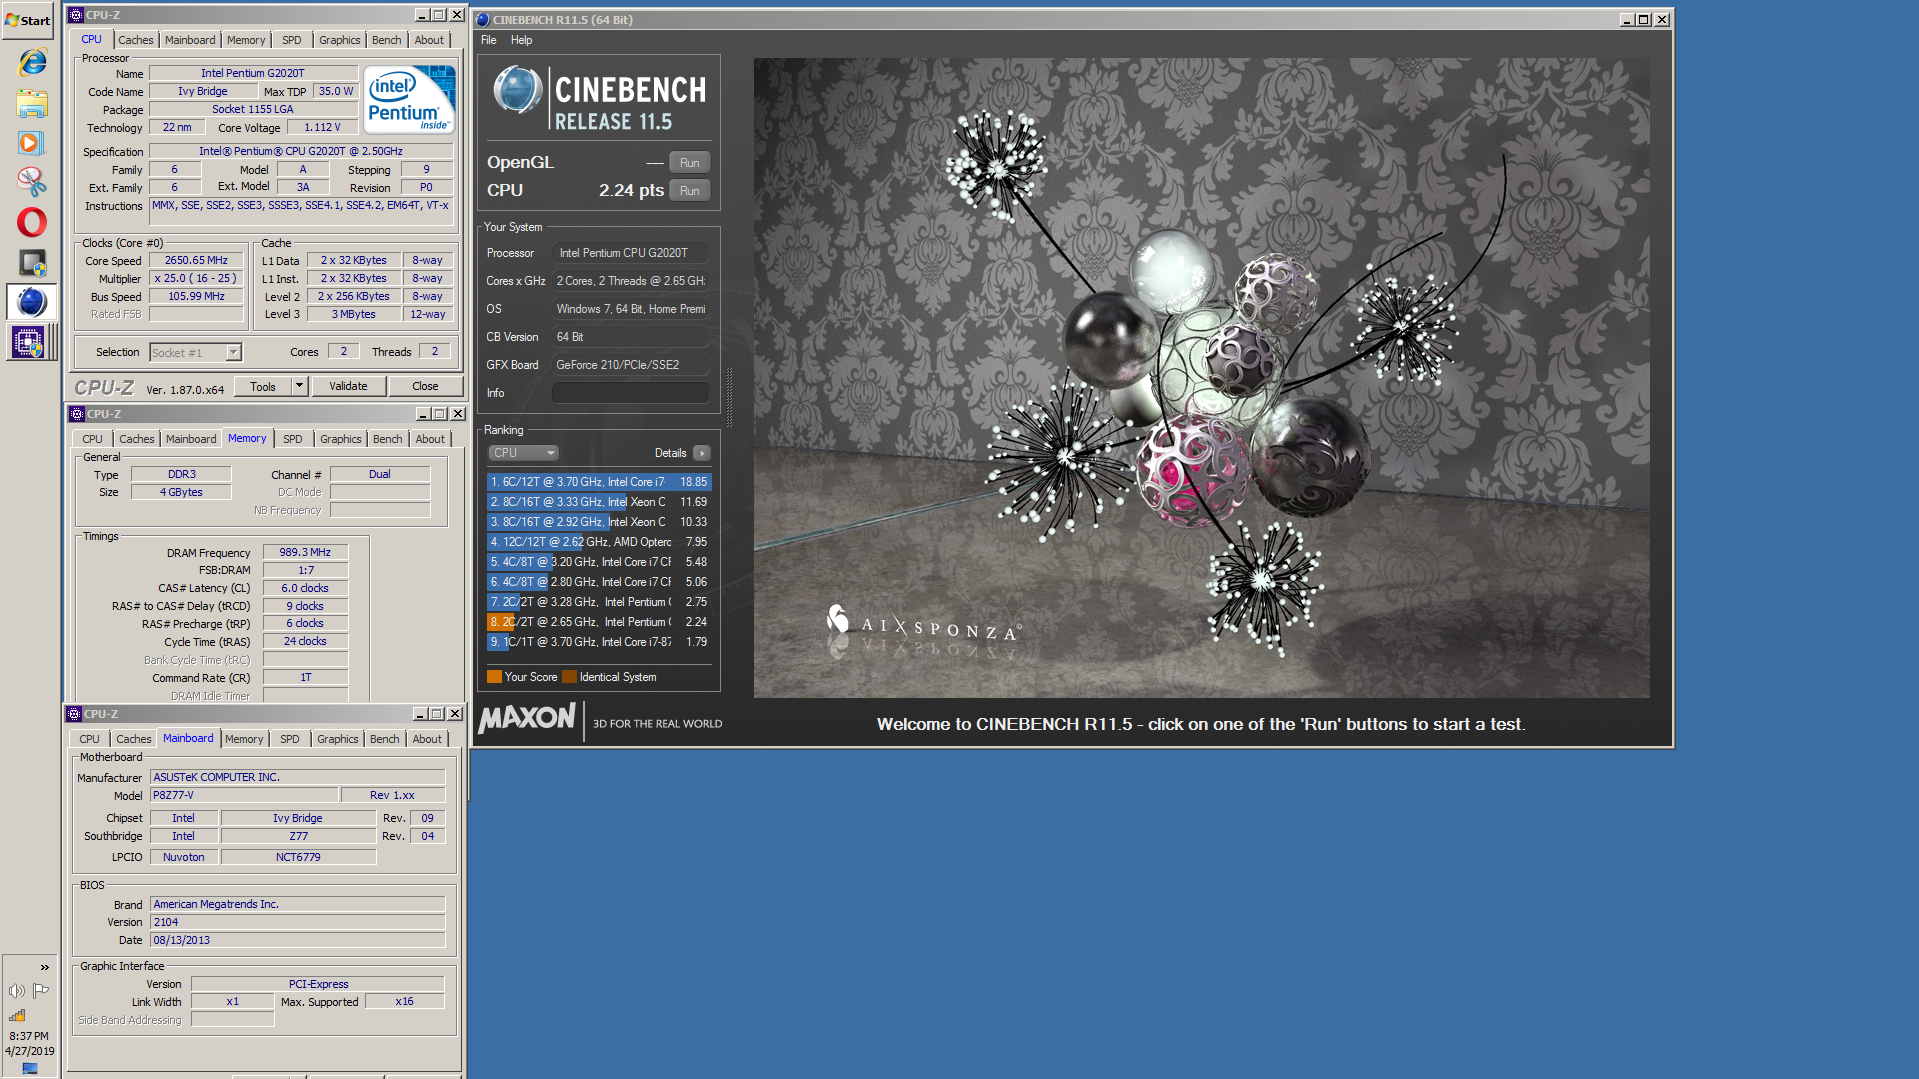Launch Opera browser from the taskbar
This screenshot has width=1919, height=1079.
pos(32,222)
